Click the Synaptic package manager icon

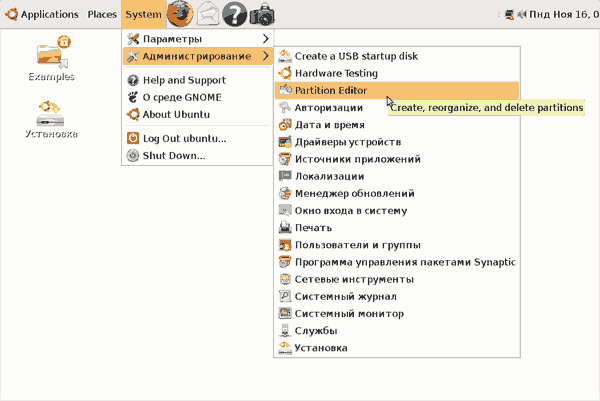click(285, 262)
